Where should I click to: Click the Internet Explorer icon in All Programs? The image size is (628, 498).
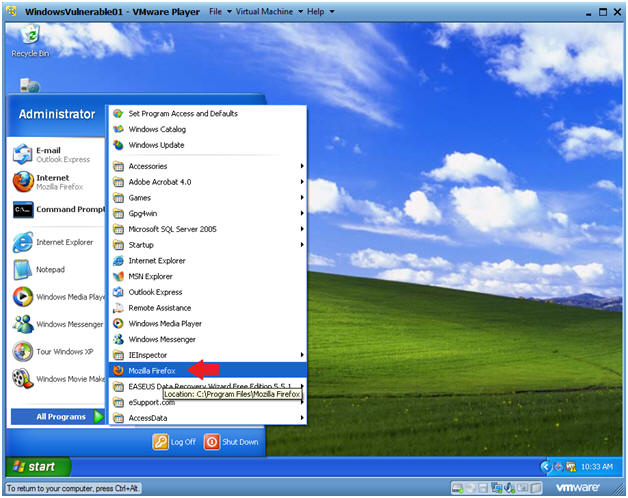(118, 261)
